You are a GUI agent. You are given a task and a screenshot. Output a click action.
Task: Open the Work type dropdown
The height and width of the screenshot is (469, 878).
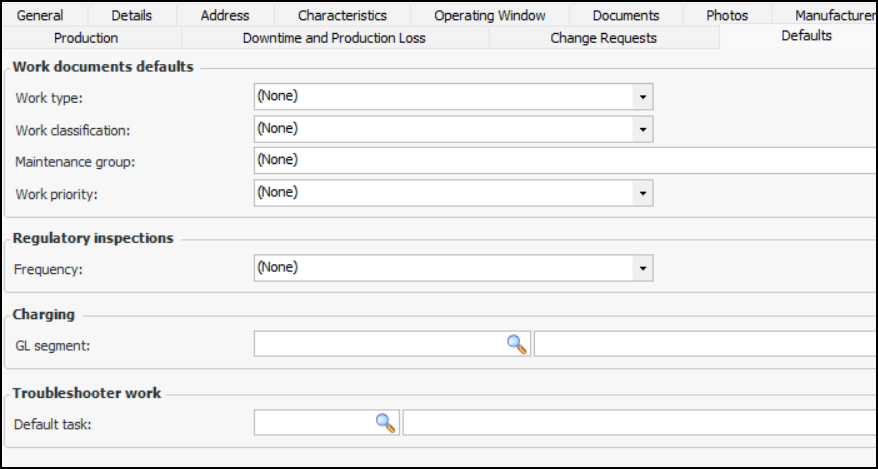click(642, 97)
